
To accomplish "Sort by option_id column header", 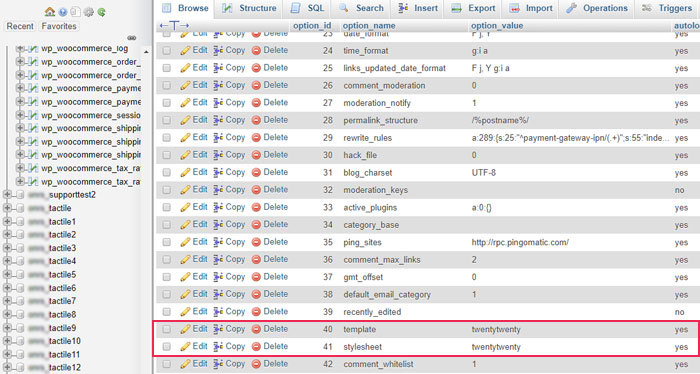I will (x=312, y=26).
